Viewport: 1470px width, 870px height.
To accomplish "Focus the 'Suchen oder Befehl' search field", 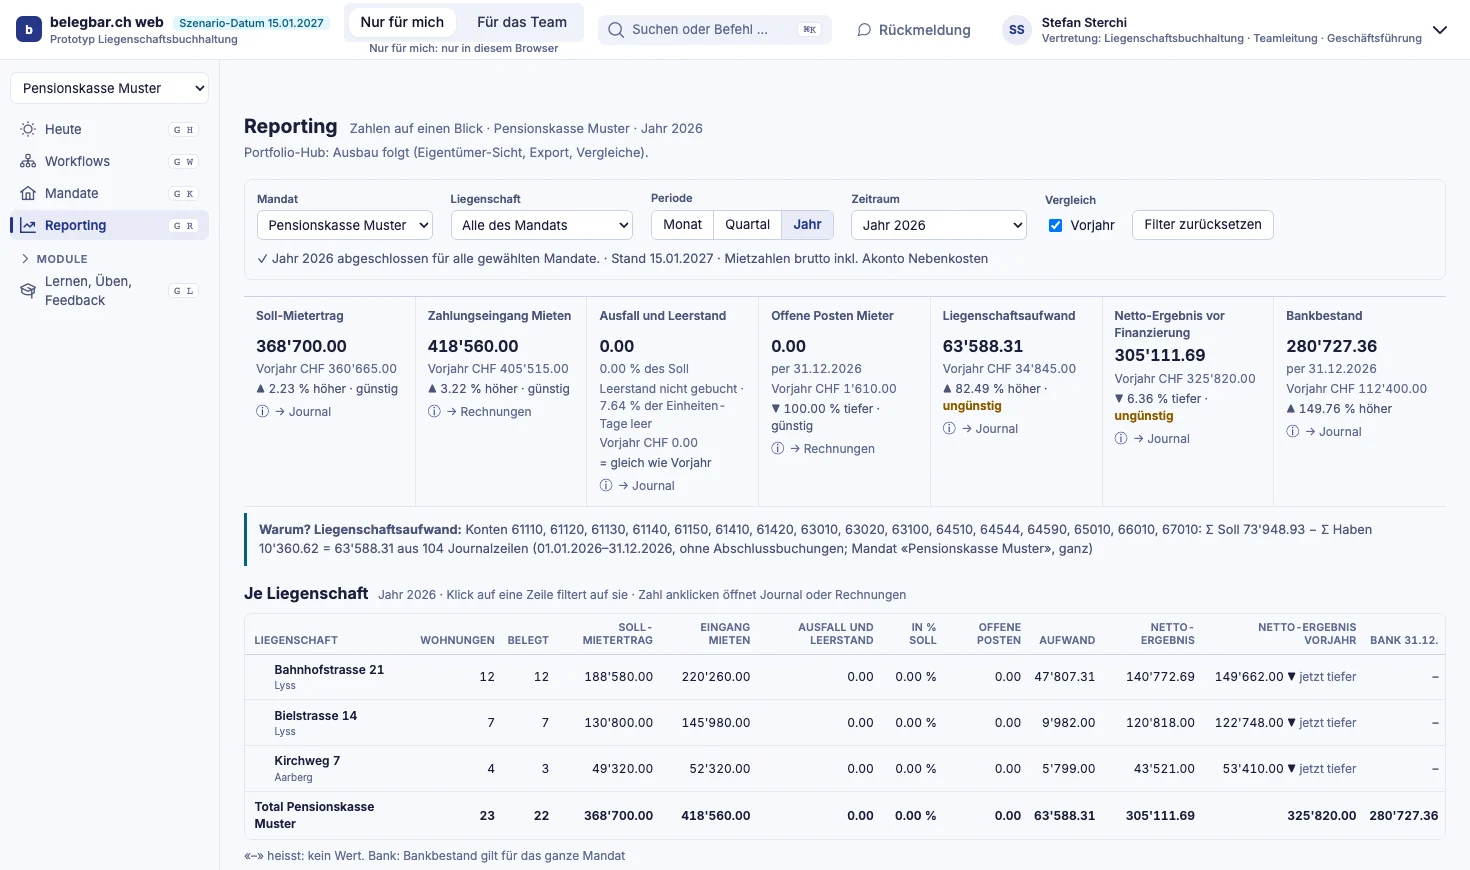I will pos(714,30).
